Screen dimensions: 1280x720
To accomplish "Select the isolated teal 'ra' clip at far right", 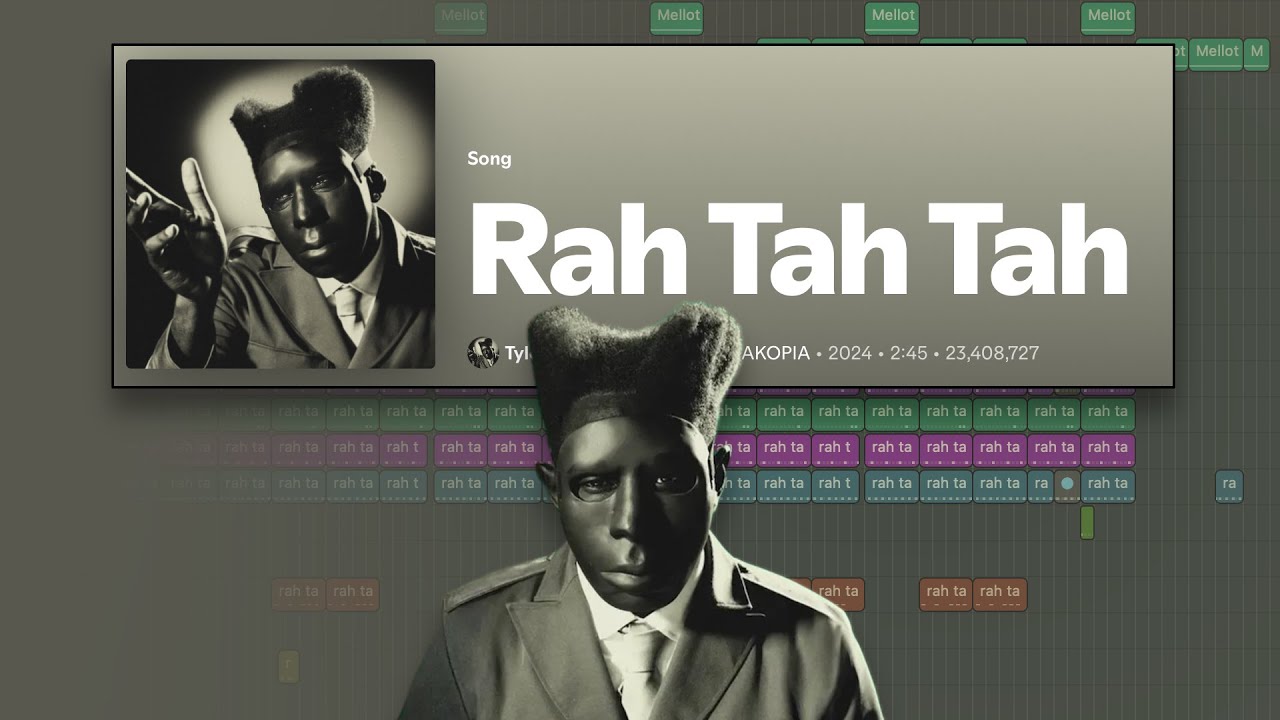I will pos(1229,485).
